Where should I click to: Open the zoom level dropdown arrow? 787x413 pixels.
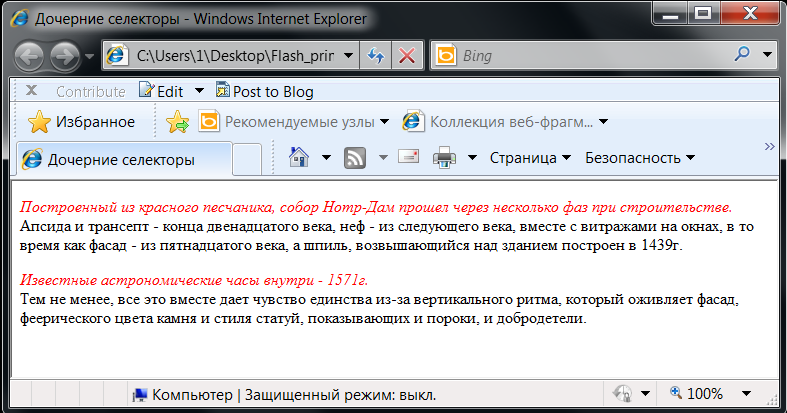(x=746, y=393)
